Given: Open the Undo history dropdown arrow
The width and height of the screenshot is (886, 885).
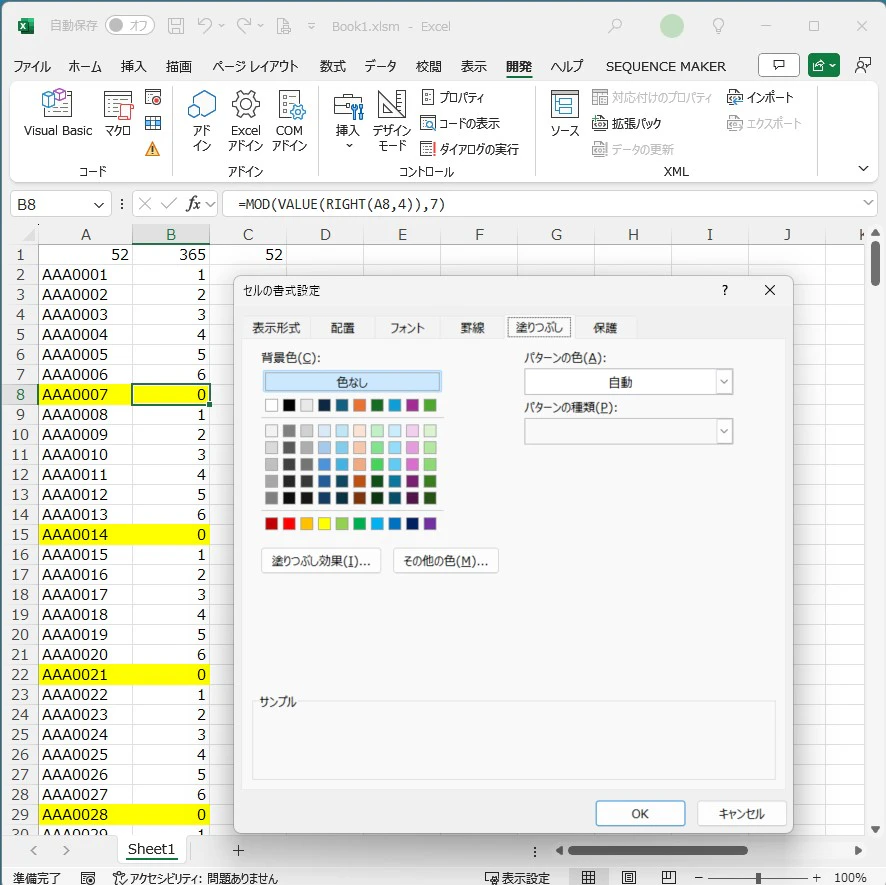Looking at the screenshot, I should tap(222, 26).
